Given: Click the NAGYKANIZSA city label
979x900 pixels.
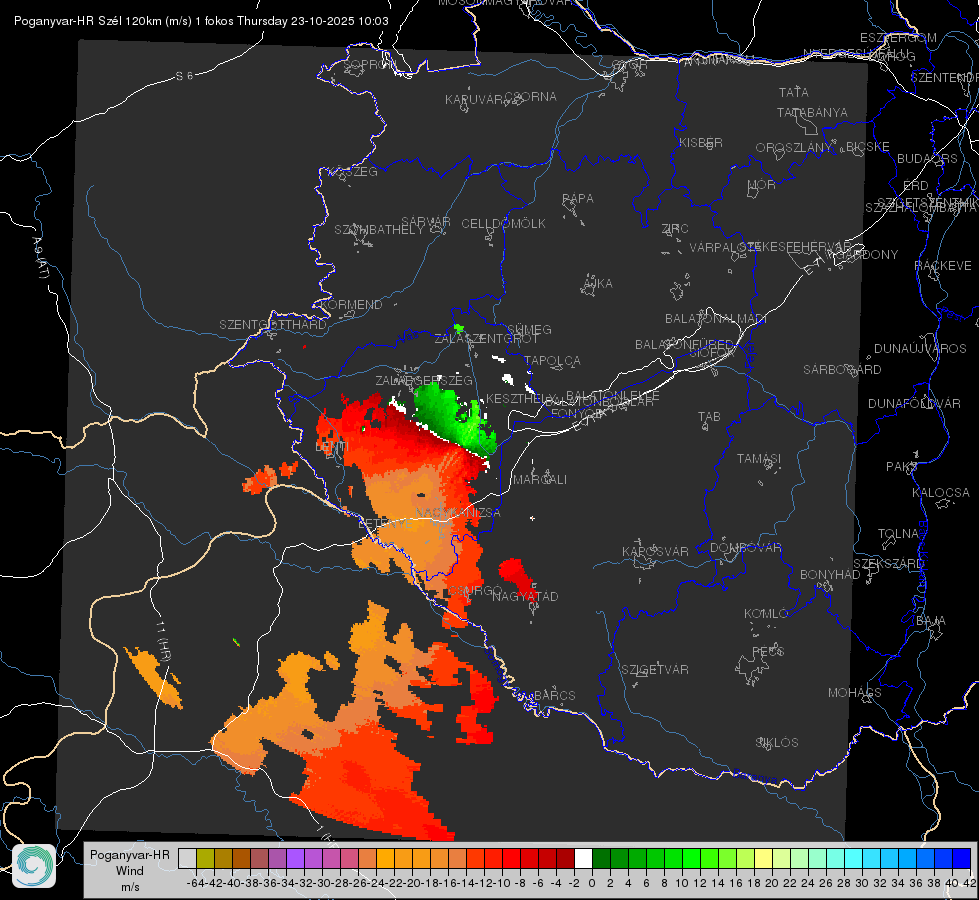Looking at the screenshot, I should [x=458, y=513].
